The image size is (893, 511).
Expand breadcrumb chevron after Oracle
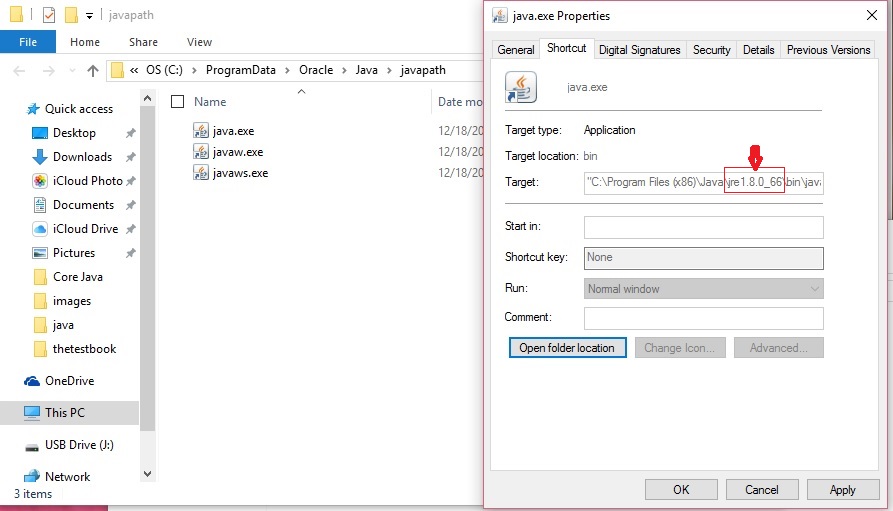[x=344, y=70]
